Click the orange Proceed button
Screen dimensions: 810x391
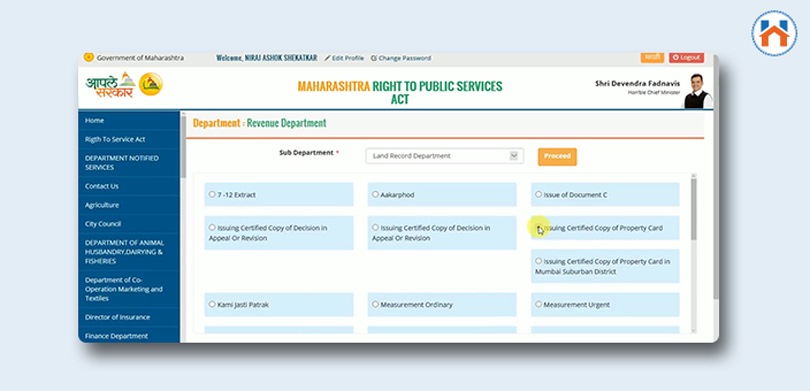point(557,157)
